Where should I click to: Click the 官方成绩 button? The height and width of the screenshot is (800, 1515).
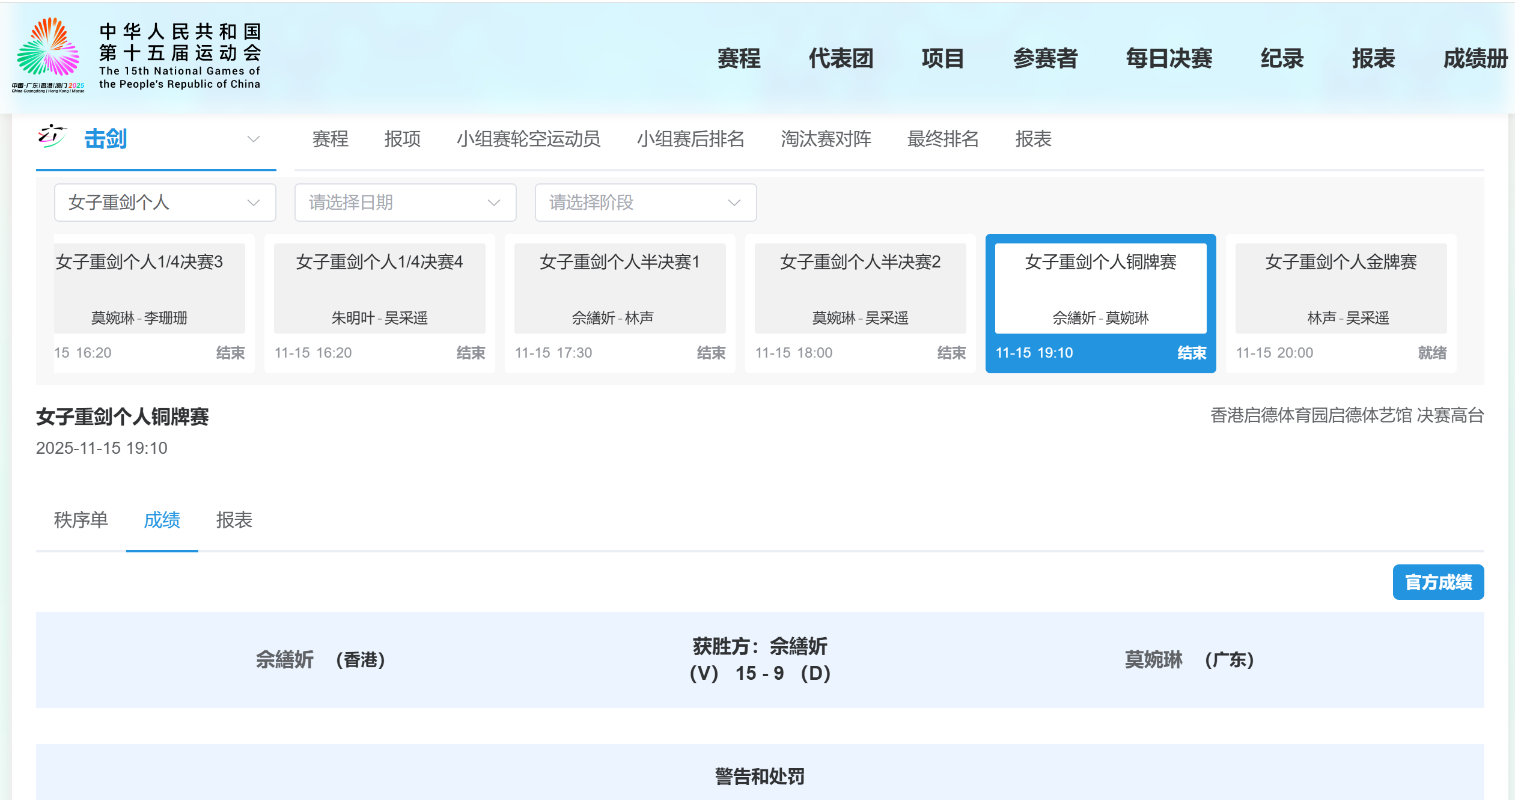(x=1437, y=582)
